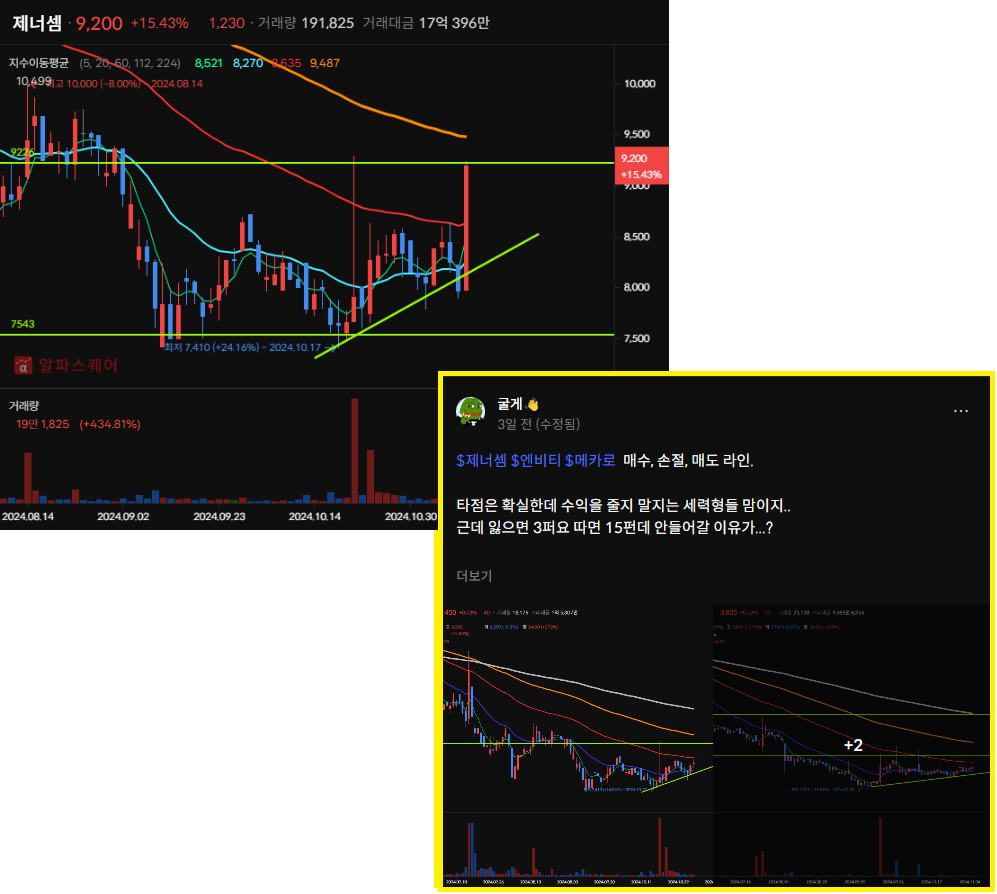The height and width of the screenshot is (894, 997).
Task: Open the three-dot more options menu
Action: [960, 411]
